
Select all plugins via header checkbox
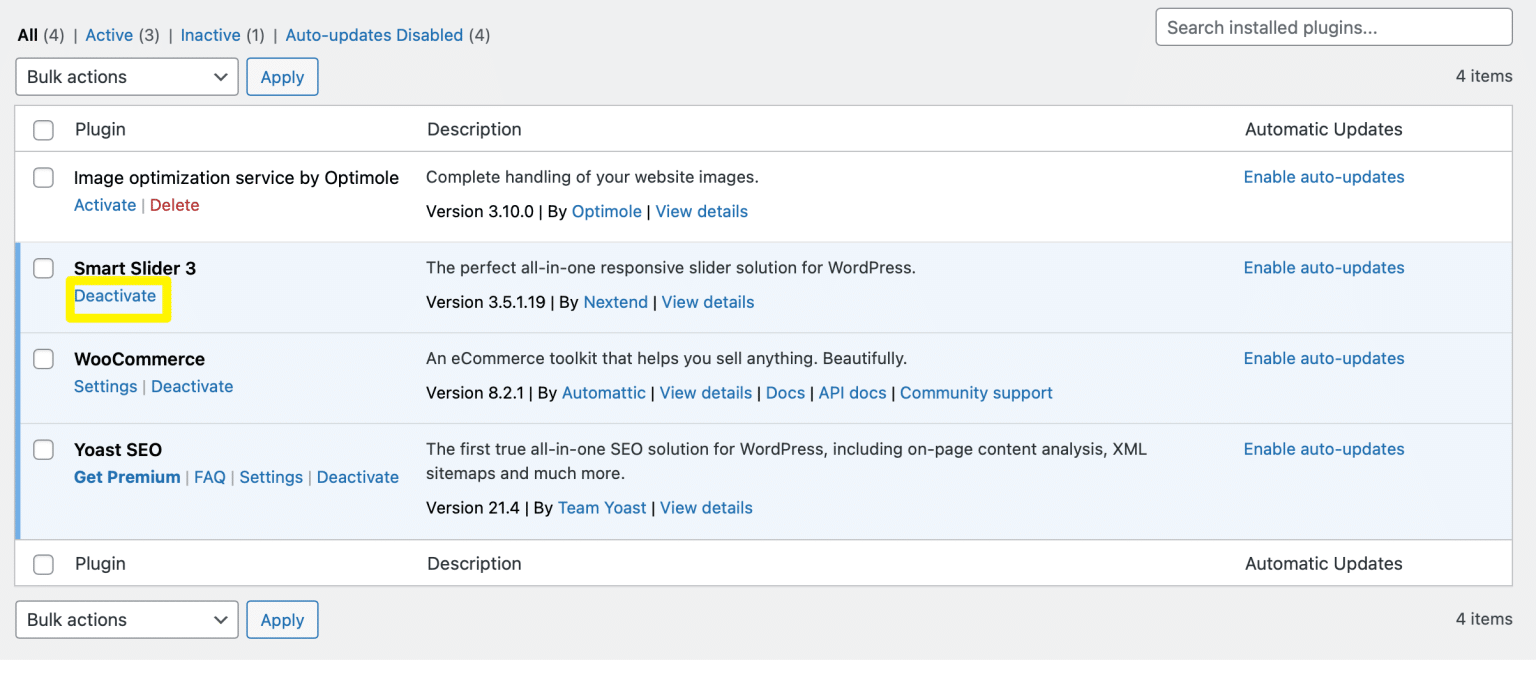tap(43, 130)
